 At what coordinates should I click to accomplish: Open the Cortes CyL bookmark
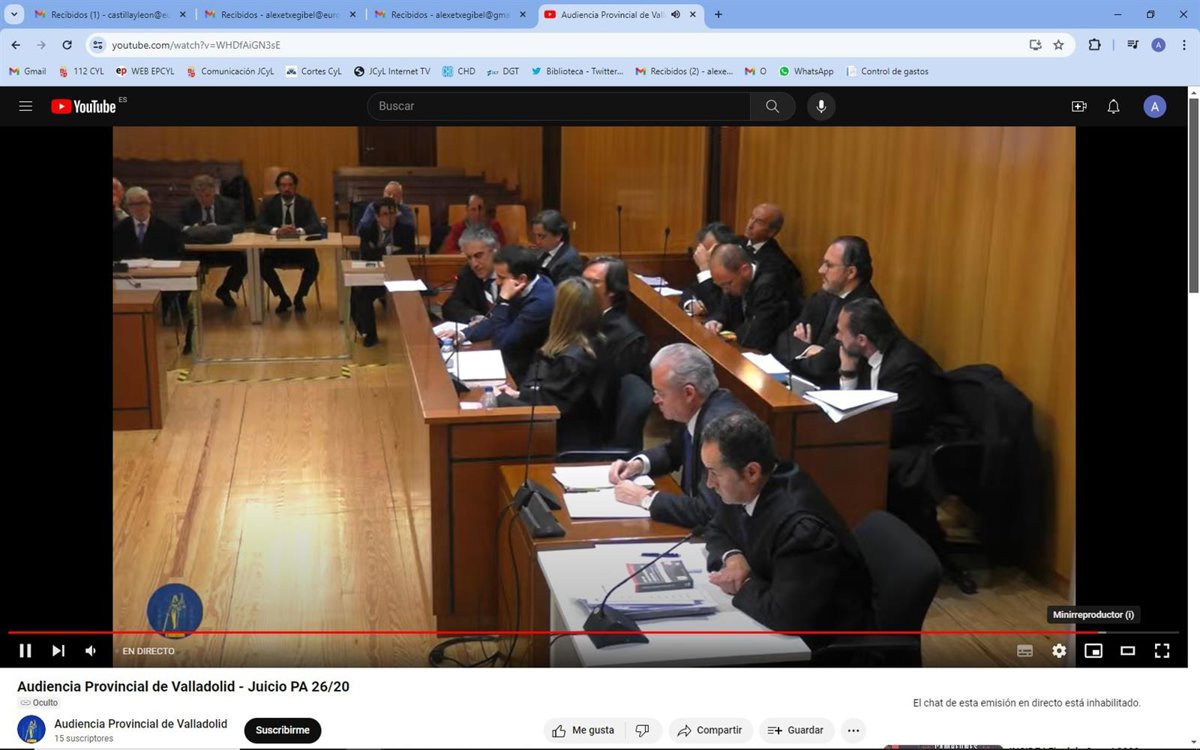[x=314, y=71]
